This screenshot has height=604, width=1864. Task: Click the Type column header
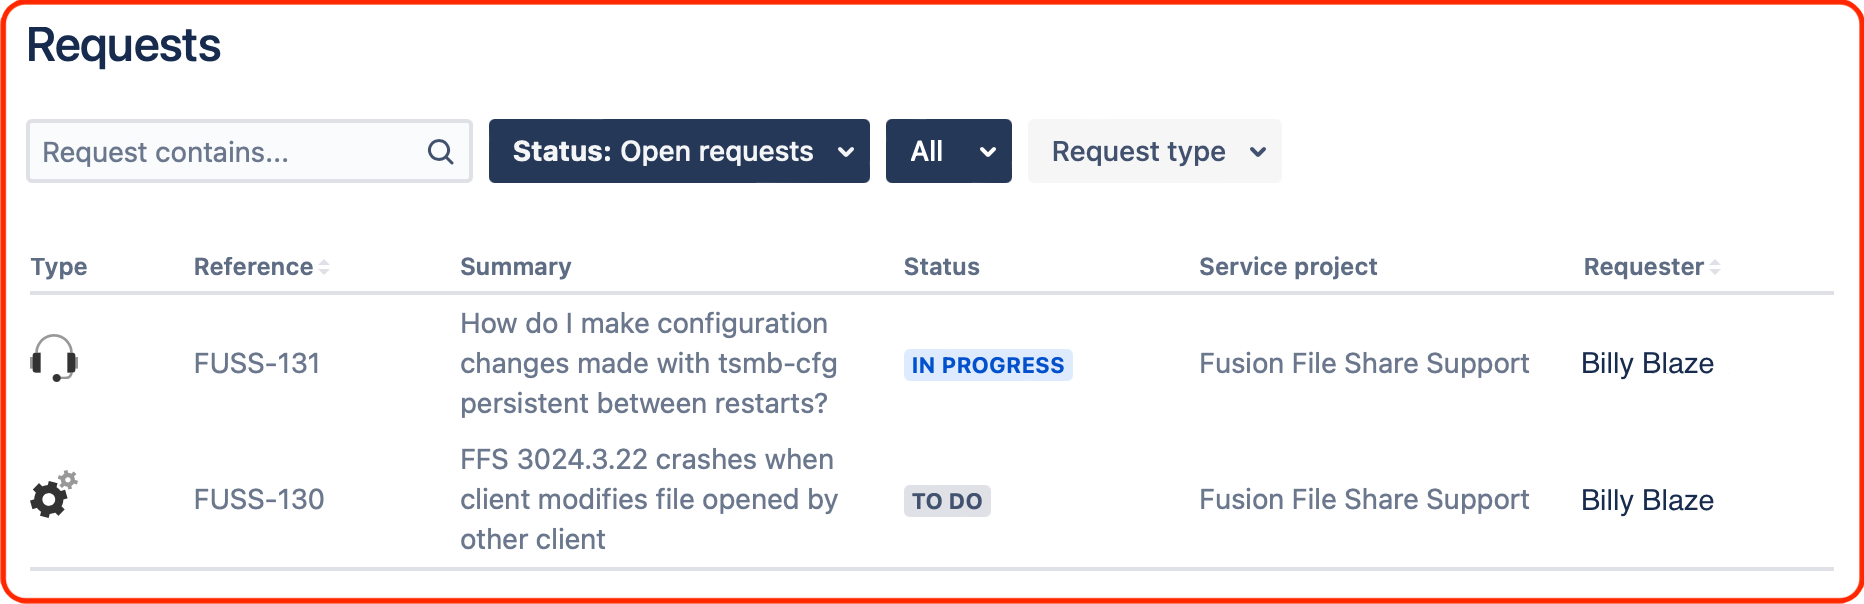click(x=59, y=266)
